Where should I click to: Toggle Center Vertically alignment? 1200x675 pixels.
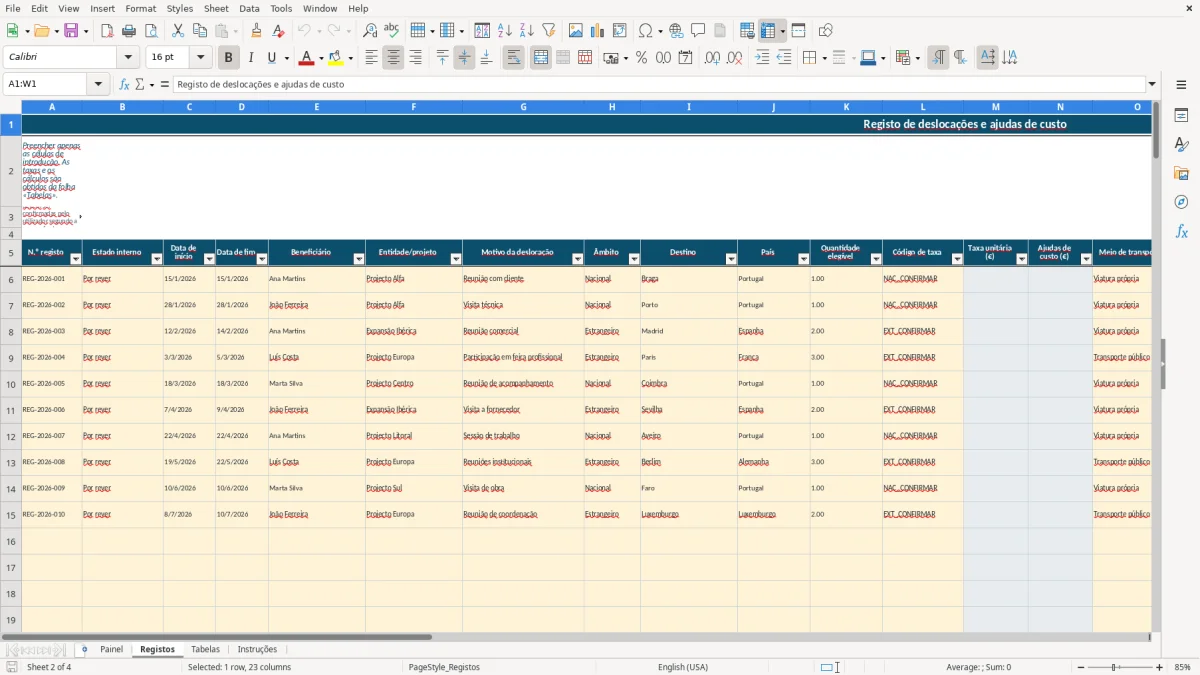(x=464, y=58)
